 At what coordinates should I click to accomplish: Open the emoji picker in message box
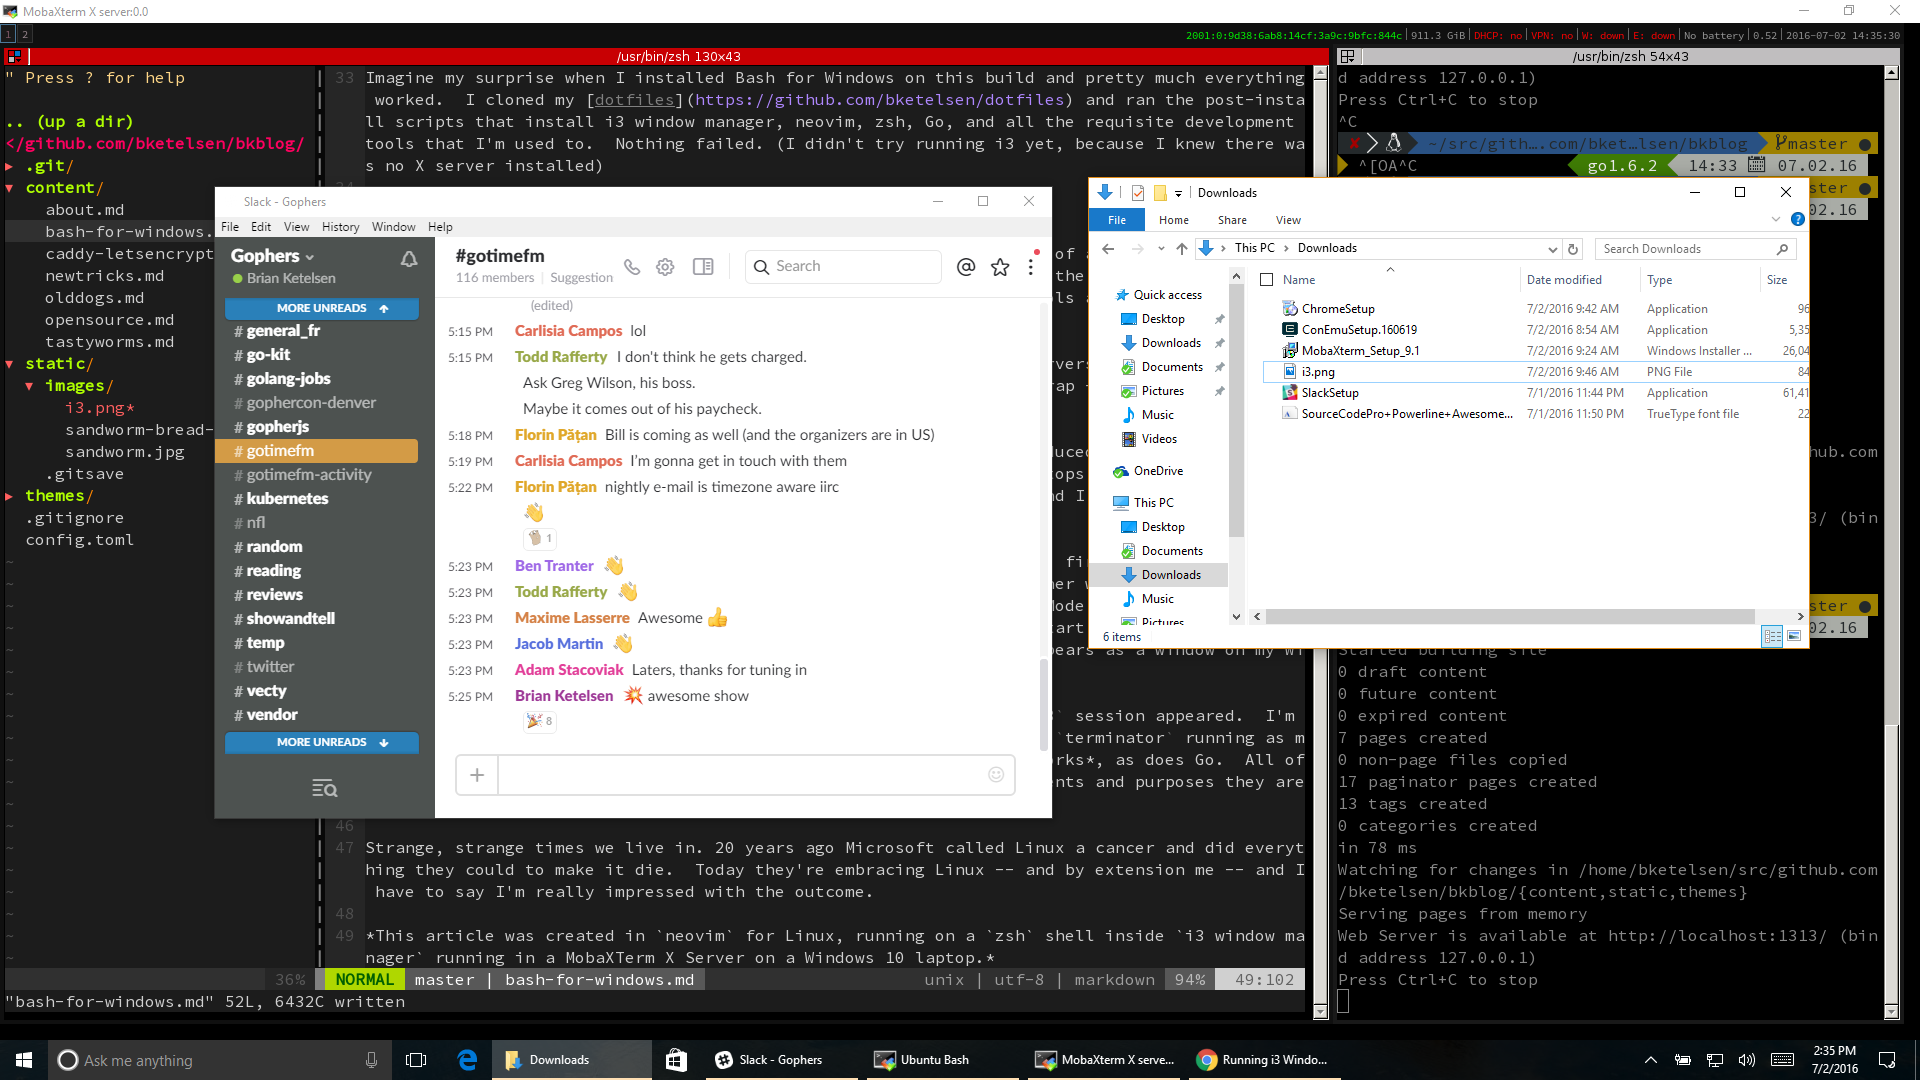[x=996, y=774]
